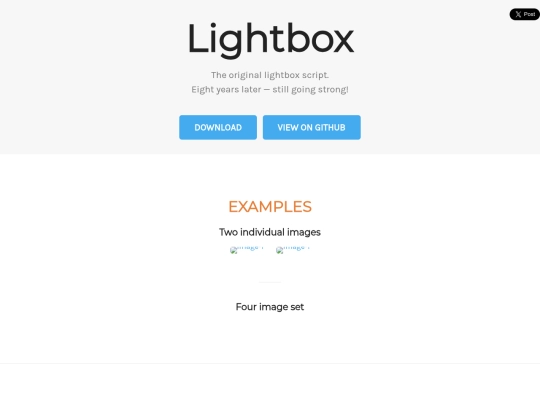Click the alt text of second image link
540x405 pixels.
tap(297, 248)
